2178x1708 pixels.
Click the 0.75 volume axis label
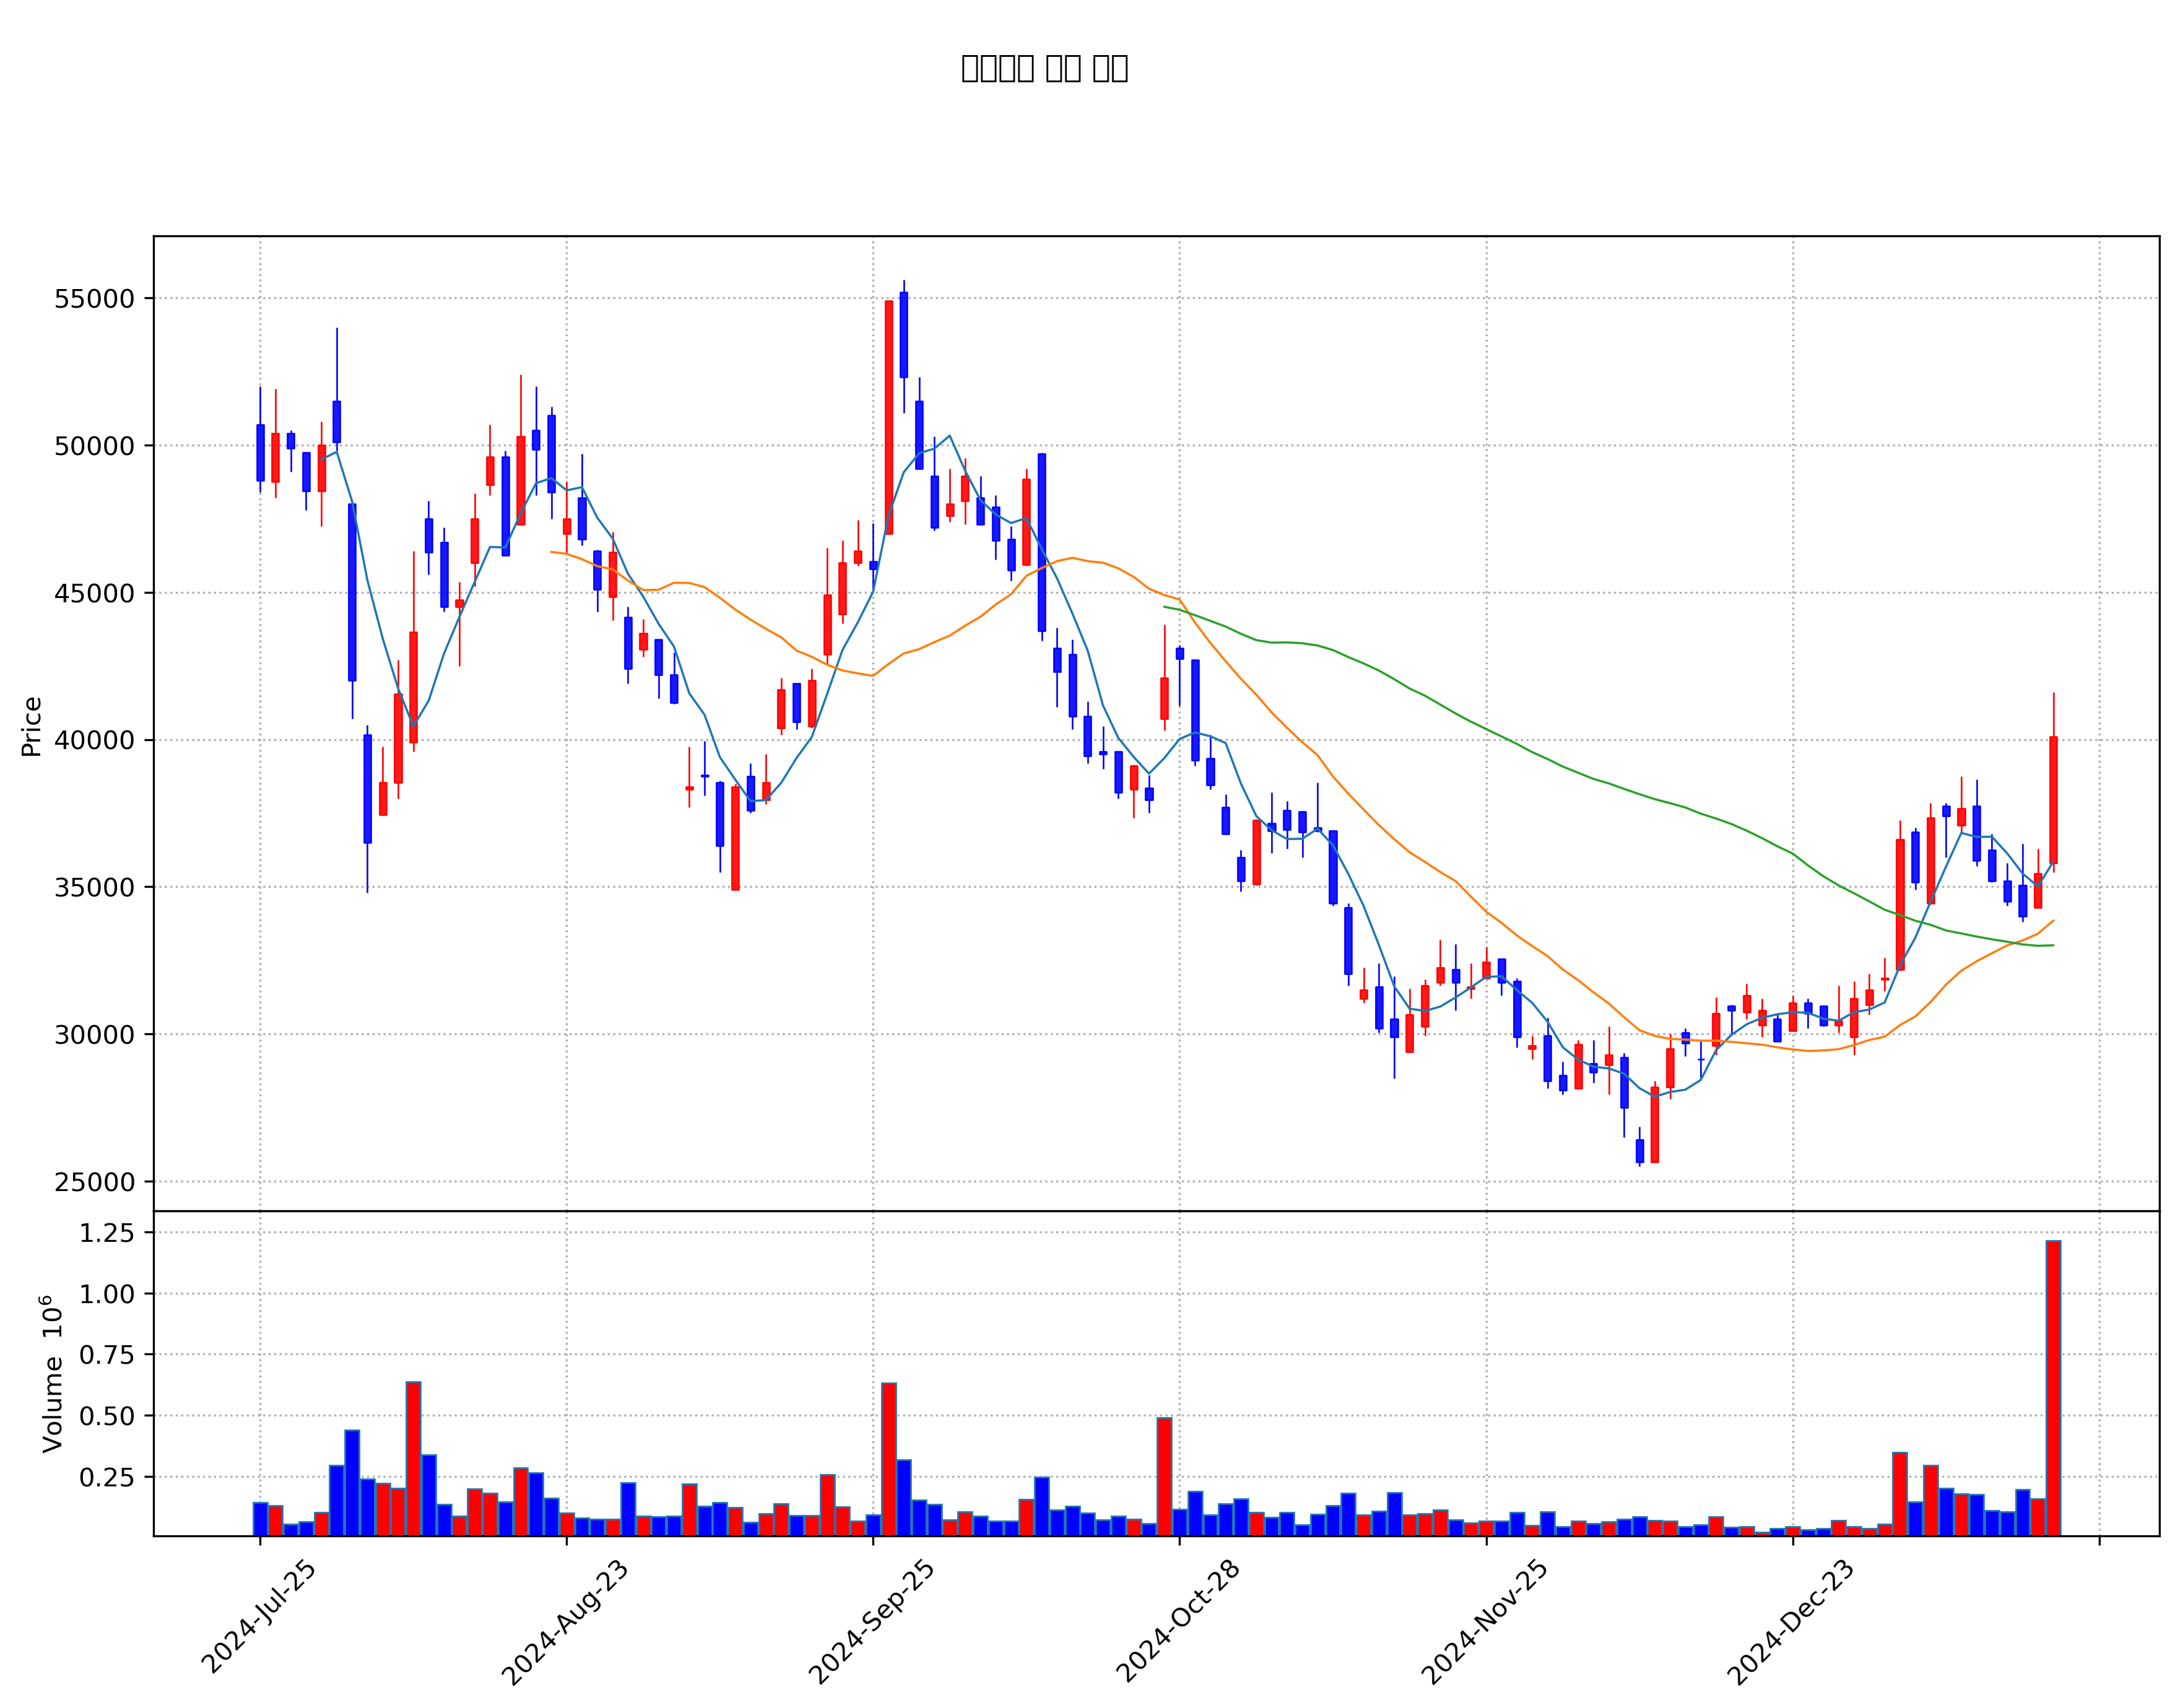tap(107, 1356)
